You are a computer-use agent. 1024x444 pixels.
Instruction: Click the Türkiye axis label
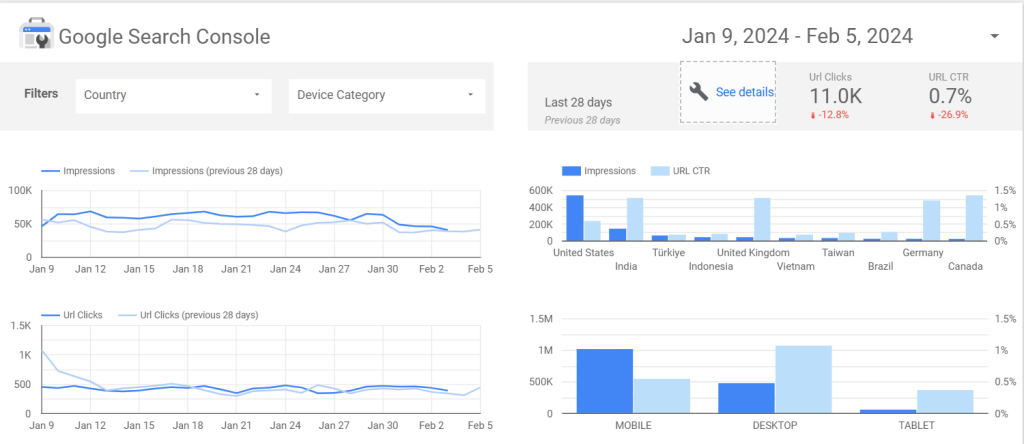pos(668,253)
